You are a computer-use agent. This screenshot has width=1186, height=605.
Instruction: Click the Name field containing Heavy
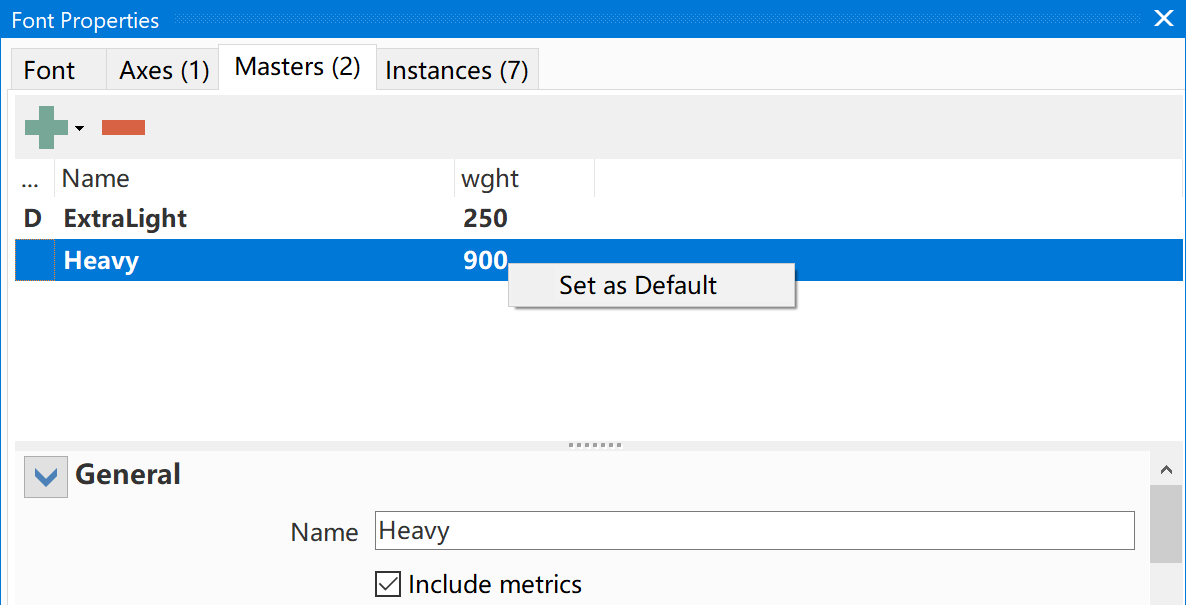point(755,531)
